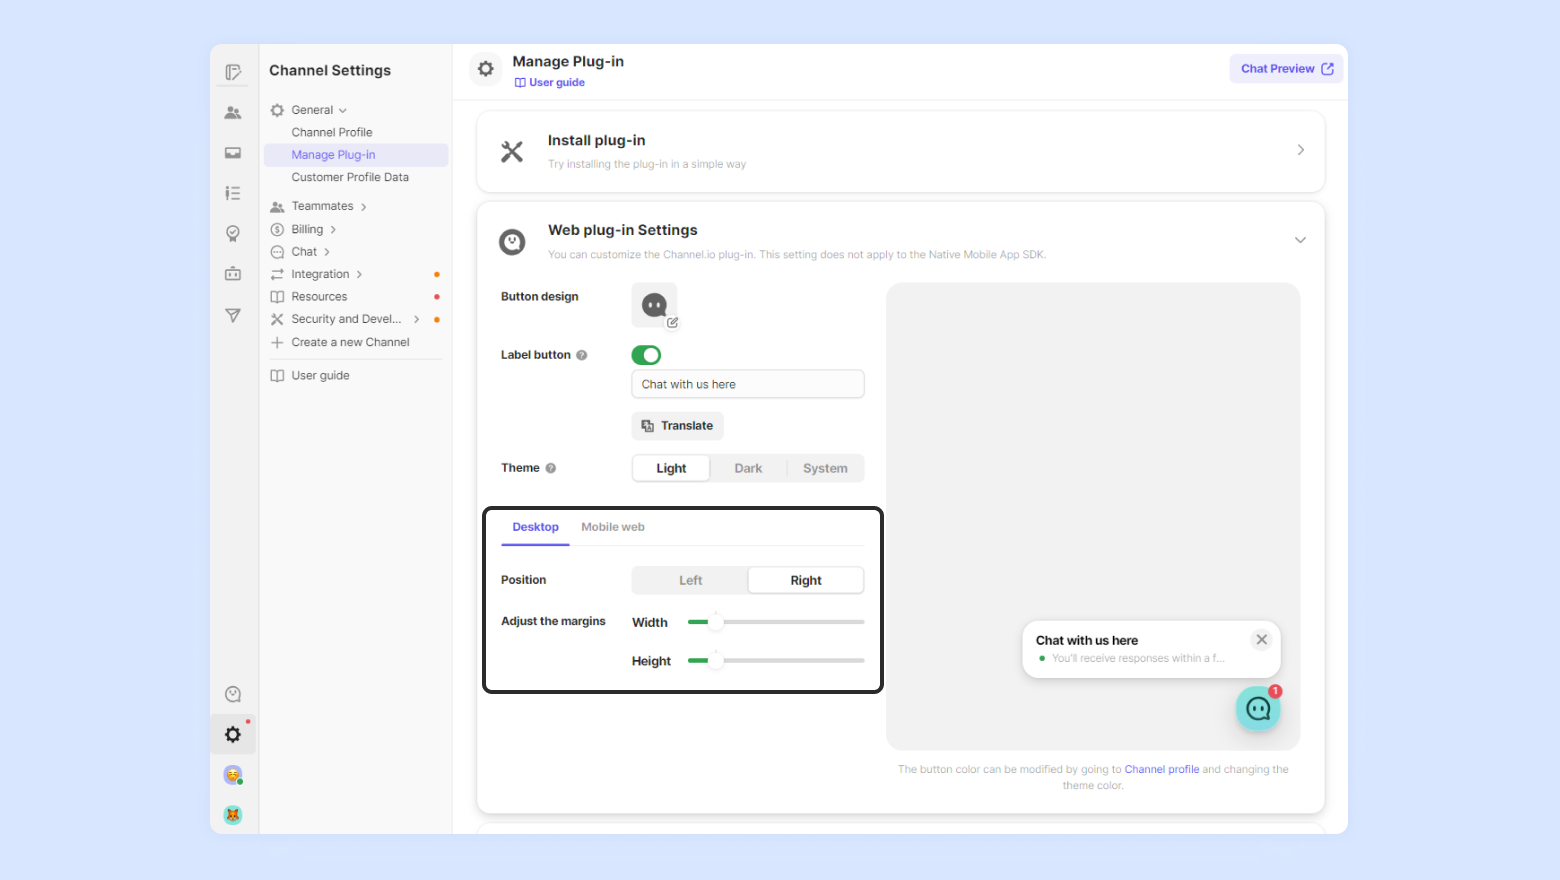
Task: Expand the Teammates menu in sidebar
Action: click(323, 206)
